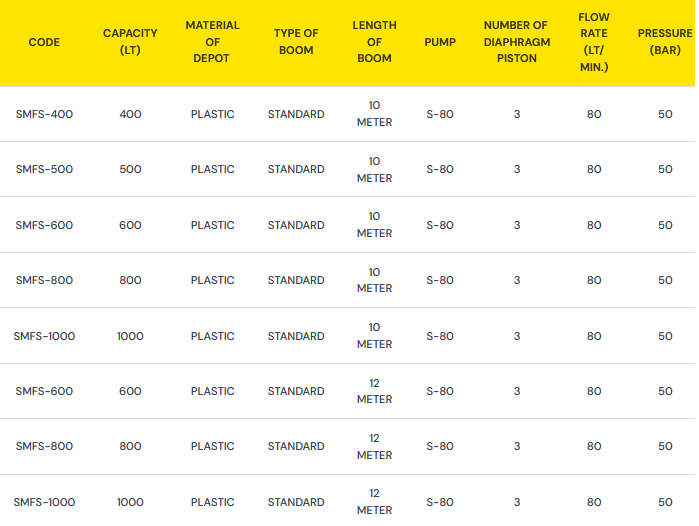Click PLASTIC in the SMFS-500 row
This screenshot has height=526, width=699.
(212, 169)
